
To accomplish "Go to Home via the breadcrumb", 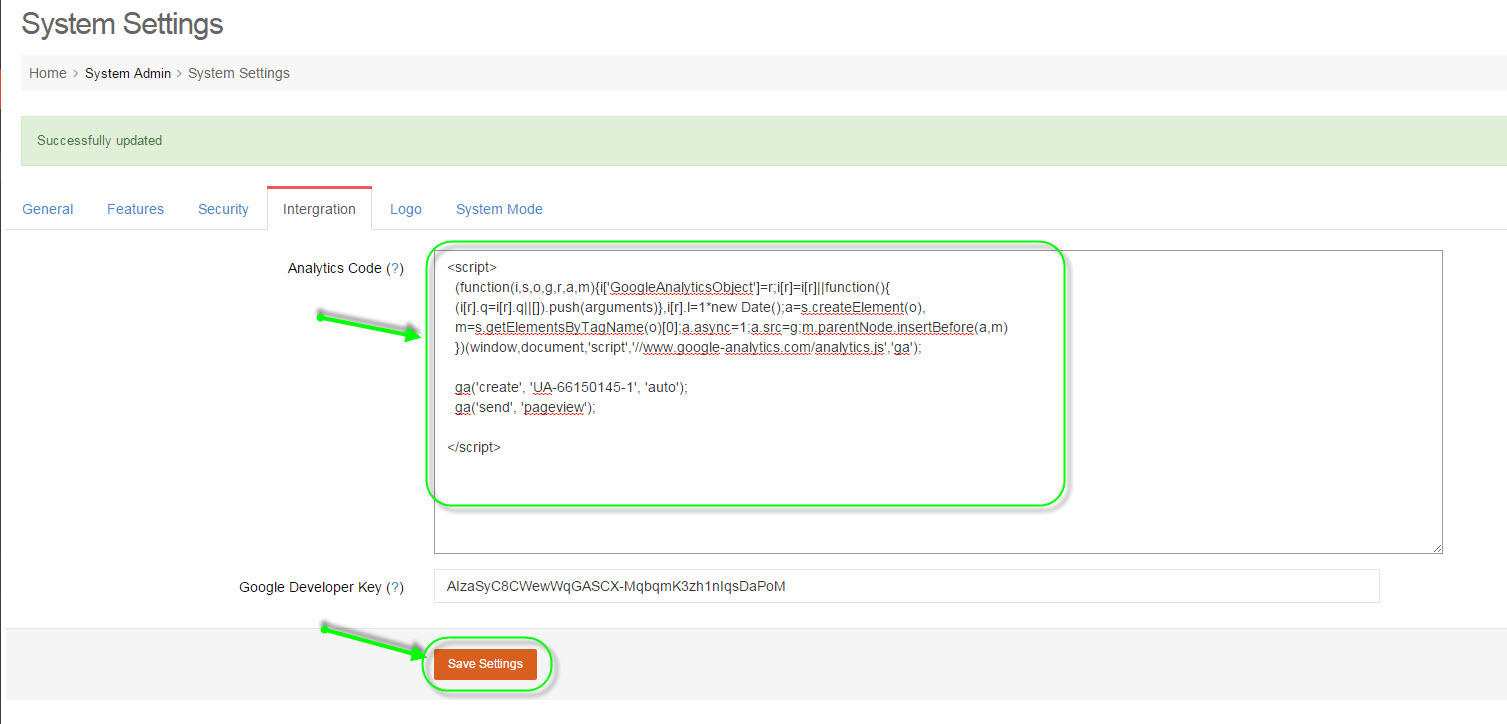I will (x=47, y=73).
